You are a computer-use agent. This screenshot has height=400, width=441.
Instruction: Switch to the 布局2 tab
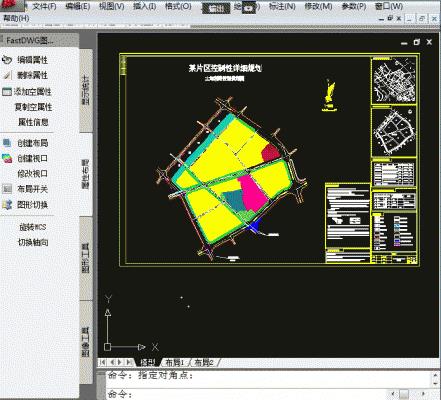click(203, 362)
